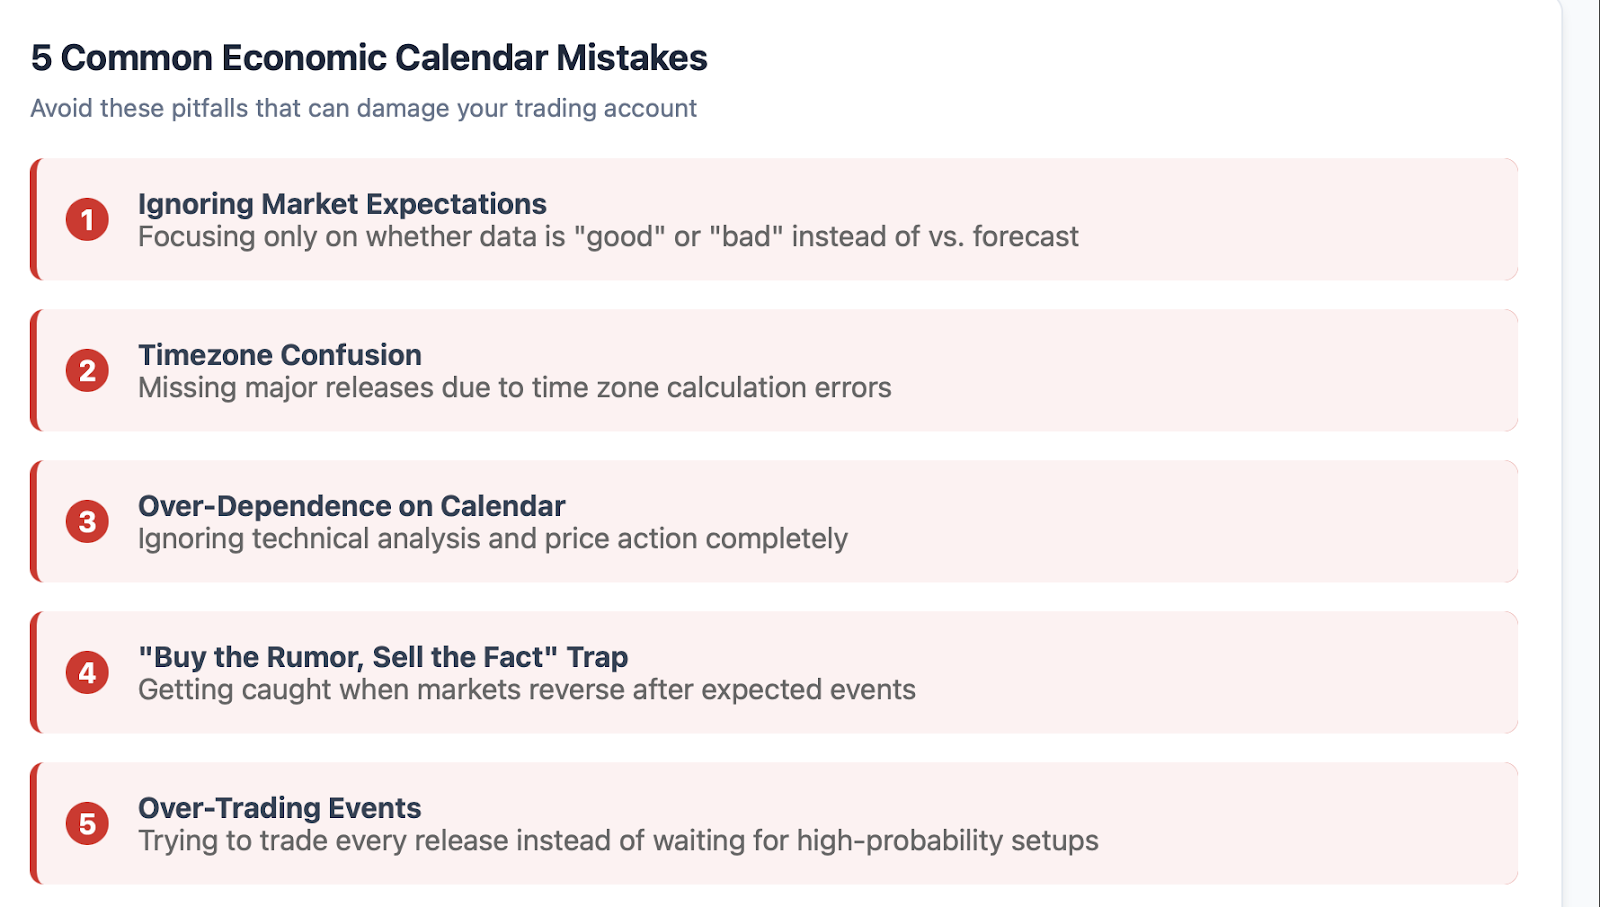This screenshot has height=907, width=1600.
Task: Click the description about ignoring technical analysis
Action: click(x=492, y=539)
